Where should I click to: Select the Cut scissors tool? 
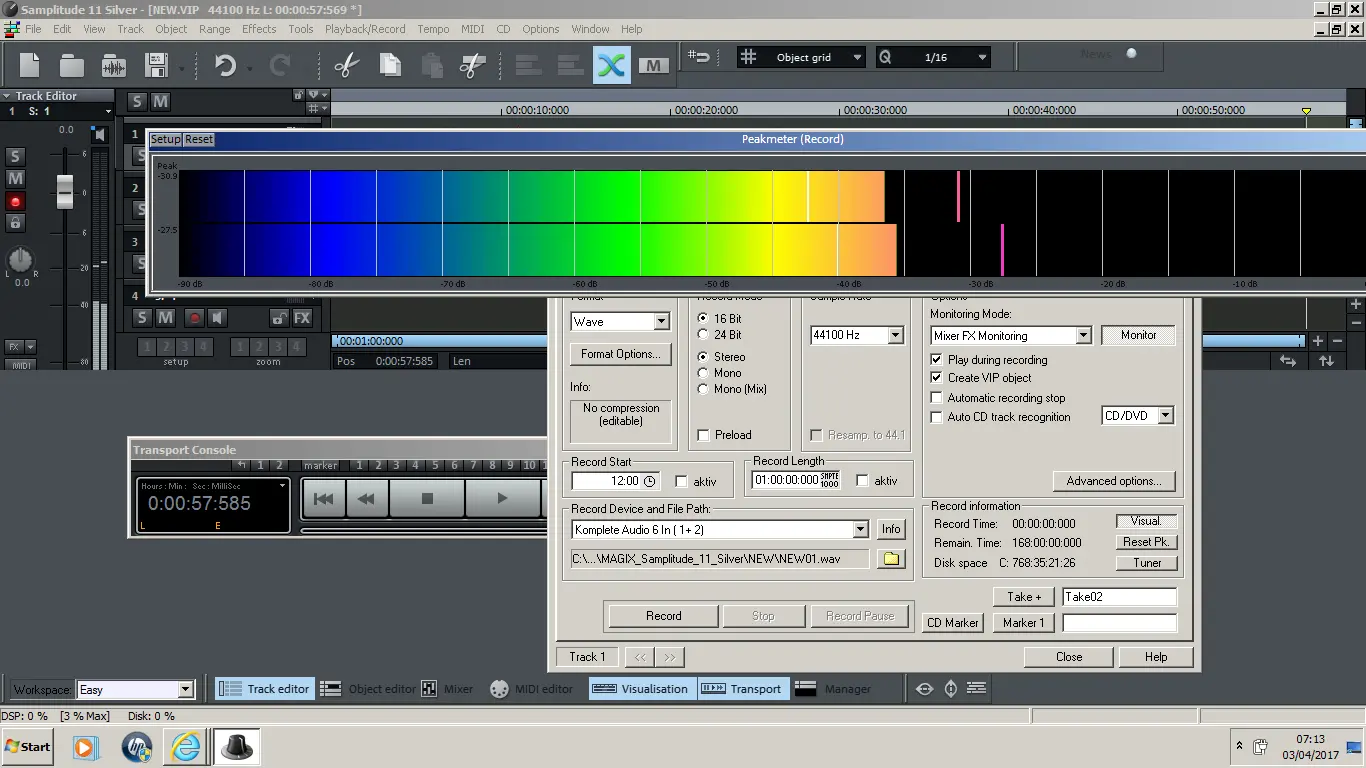346,66
